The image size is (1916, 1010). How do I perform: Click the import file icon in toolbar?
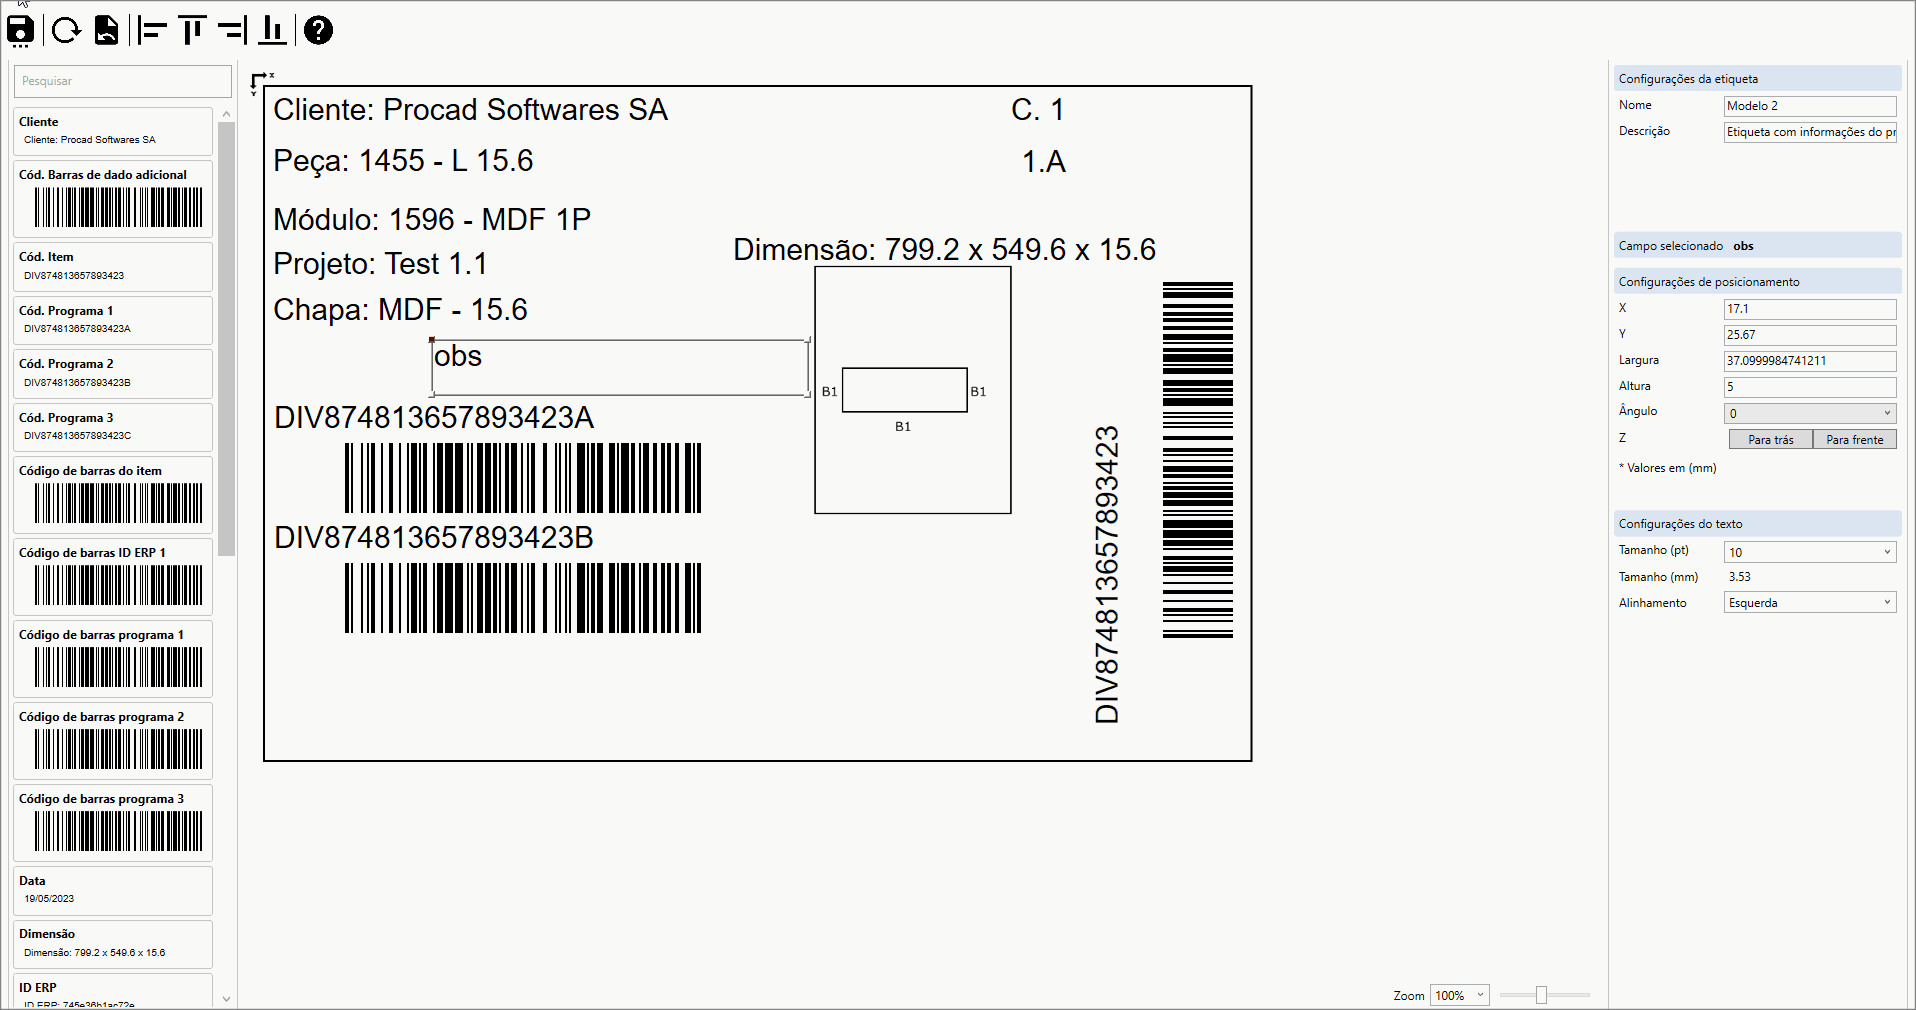tap(107, 30)
